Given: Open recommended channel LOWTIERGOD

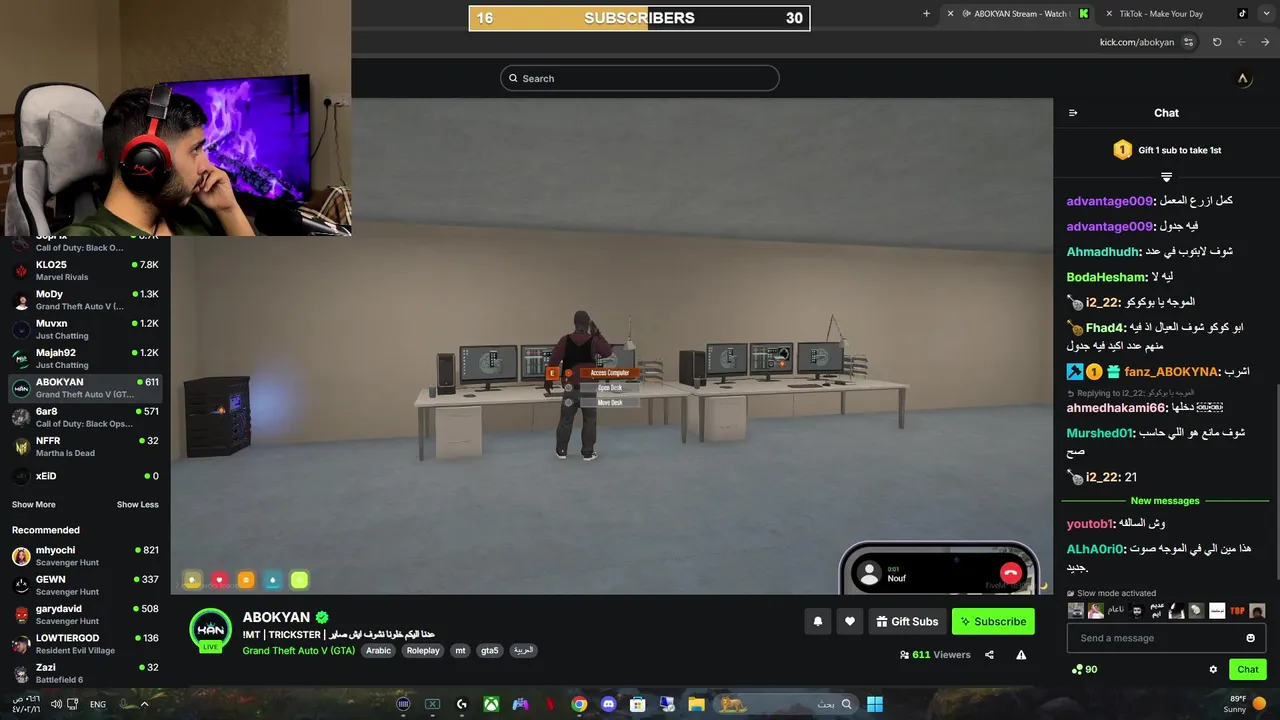Looking at the screenshot, I should 85,643.
